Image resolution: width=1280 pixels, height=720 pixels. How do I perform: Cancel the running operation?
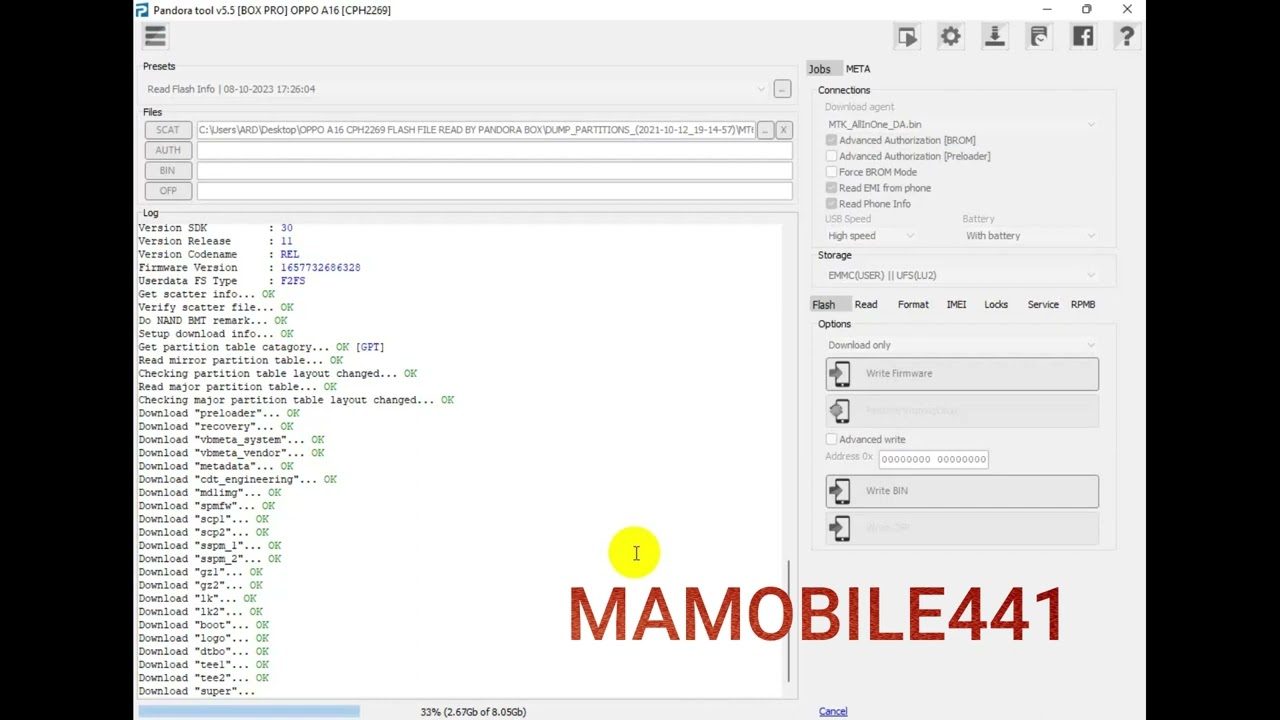pyautogui.click(x=833, y=712)
